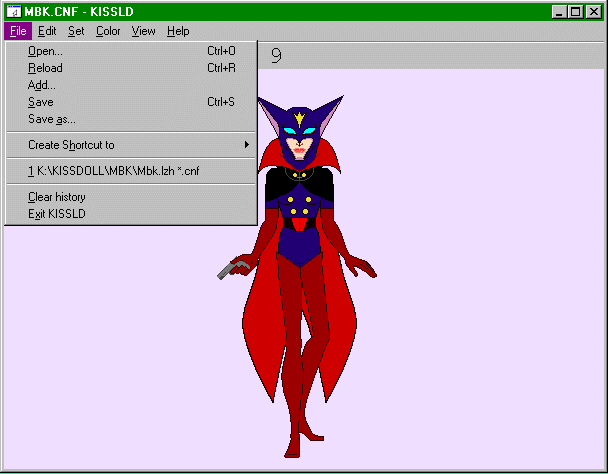
Task: Open the Color menu
Action: (108, 31)
